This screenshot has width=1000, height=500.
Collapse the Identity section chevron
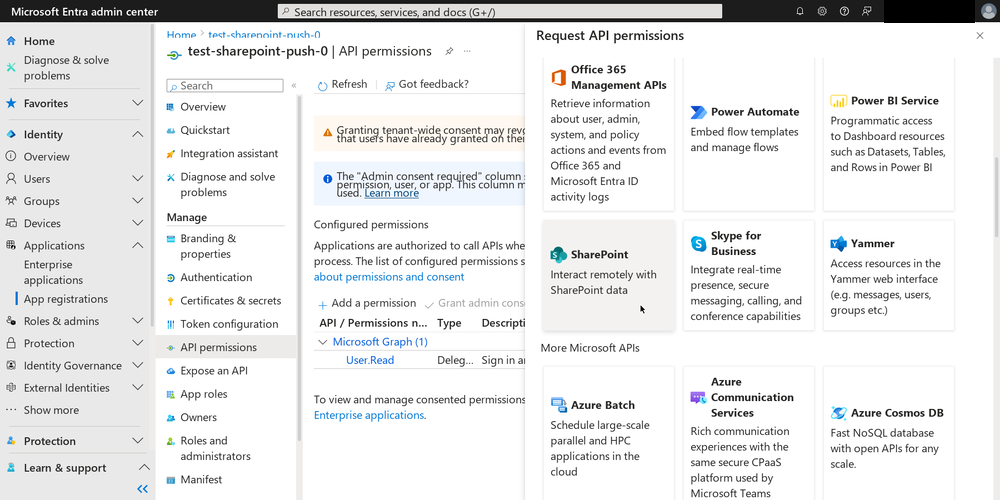(x=137, y=135)
